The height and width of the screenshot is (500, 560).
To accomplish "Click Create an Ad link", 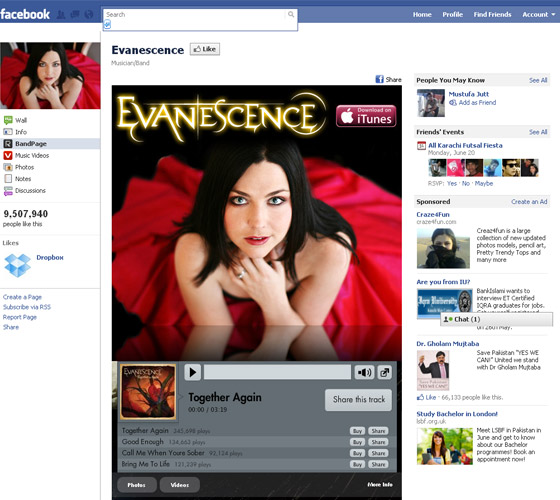I will pos(529,202).
